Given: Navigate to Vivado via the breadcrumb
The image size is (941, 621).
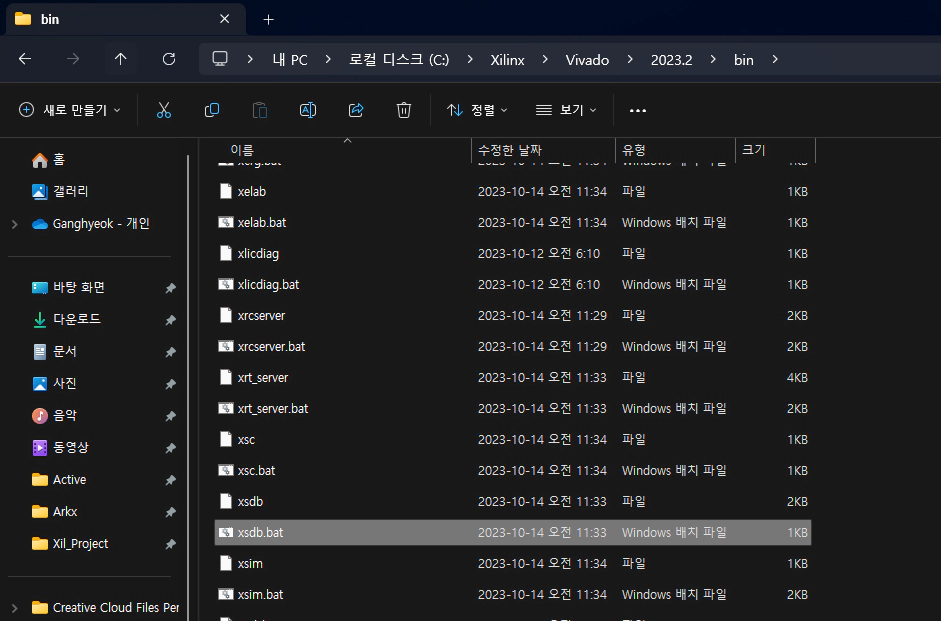Looking at the screenshot, I should (587, 59).
